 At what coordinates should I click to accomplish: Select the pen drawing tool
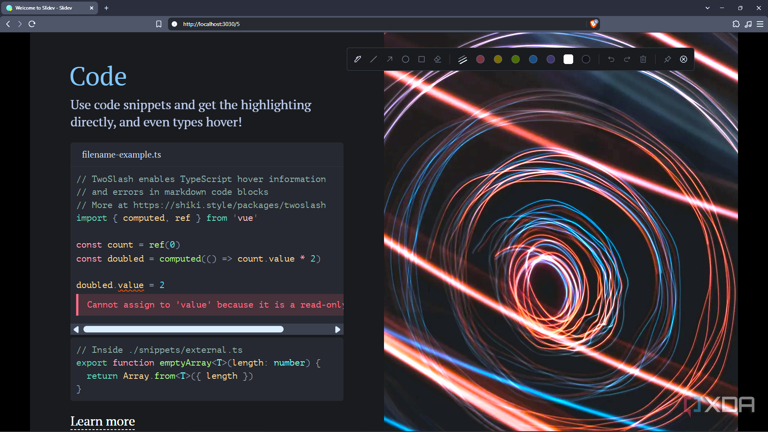click(x=358, y=59)
